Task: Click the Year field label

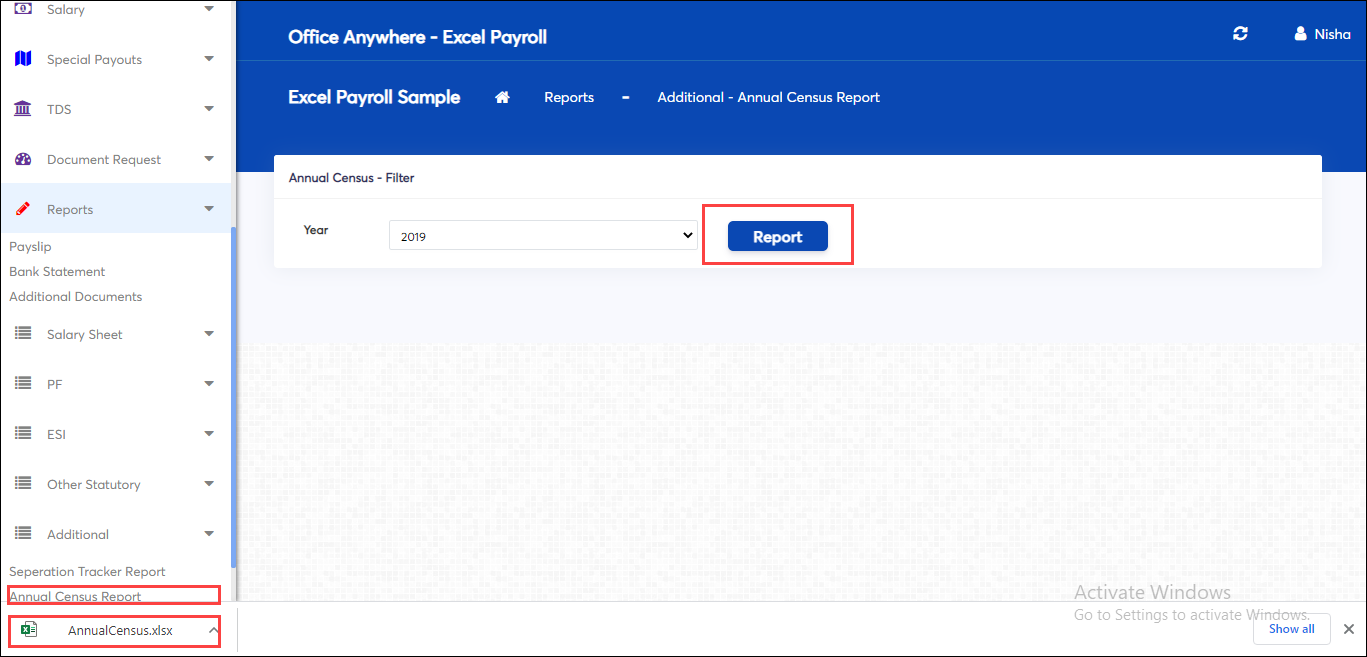Action: [x=316, y=229]
